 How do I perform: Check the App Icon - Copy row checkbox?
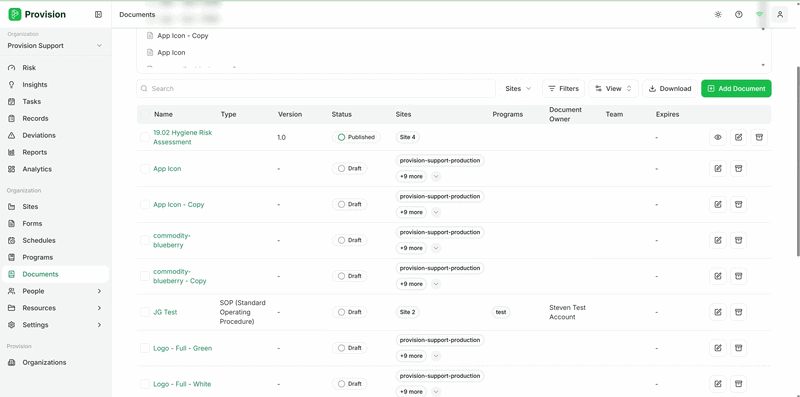(145, 204)
